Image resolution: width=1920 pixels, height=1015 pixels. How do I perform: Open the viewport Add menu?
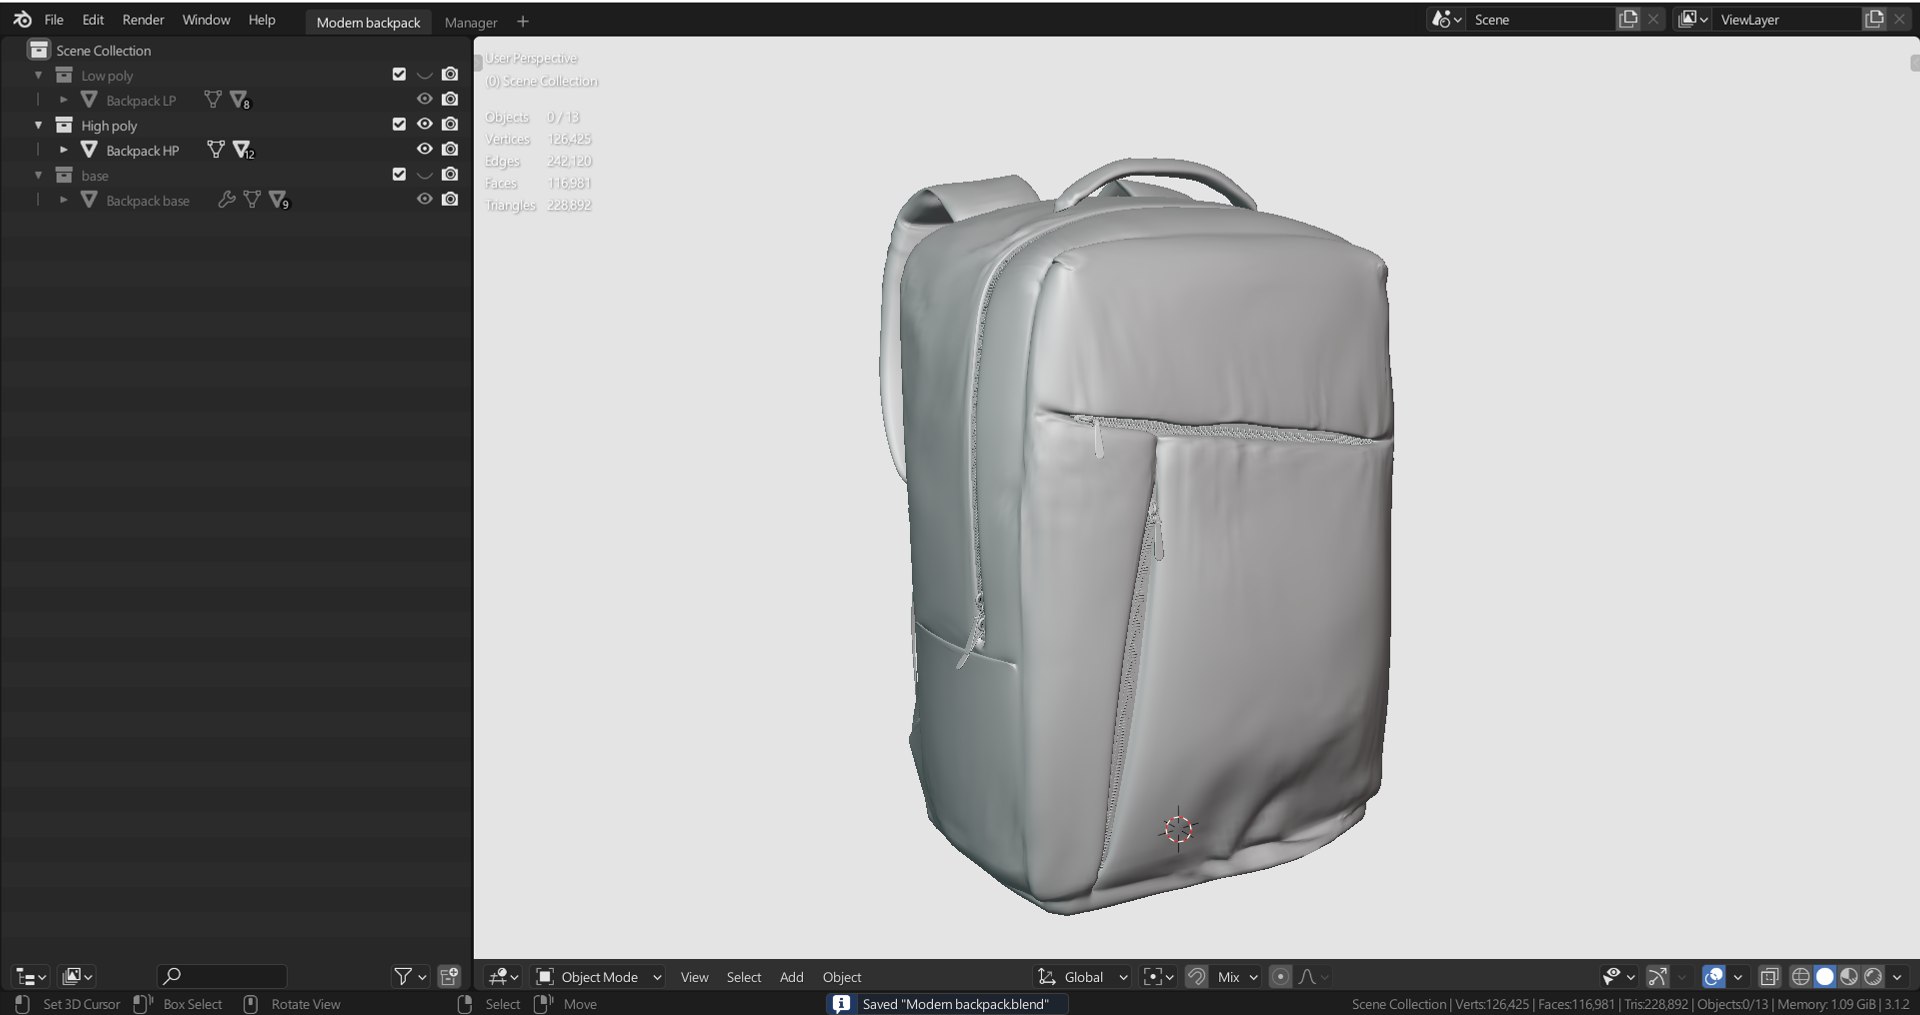(x=791, y=977)
